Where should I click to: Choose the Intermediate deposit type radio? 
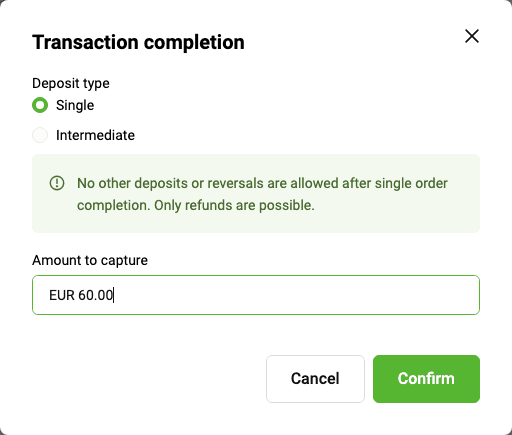tap(40, 135)
